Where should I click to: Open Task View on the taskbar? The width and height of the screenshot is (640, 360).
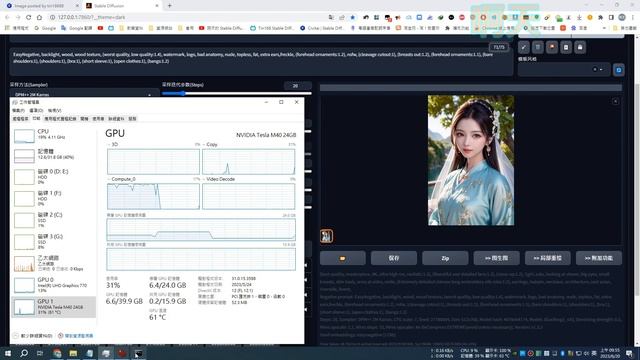pyautogui.click(x=40, y=353)
